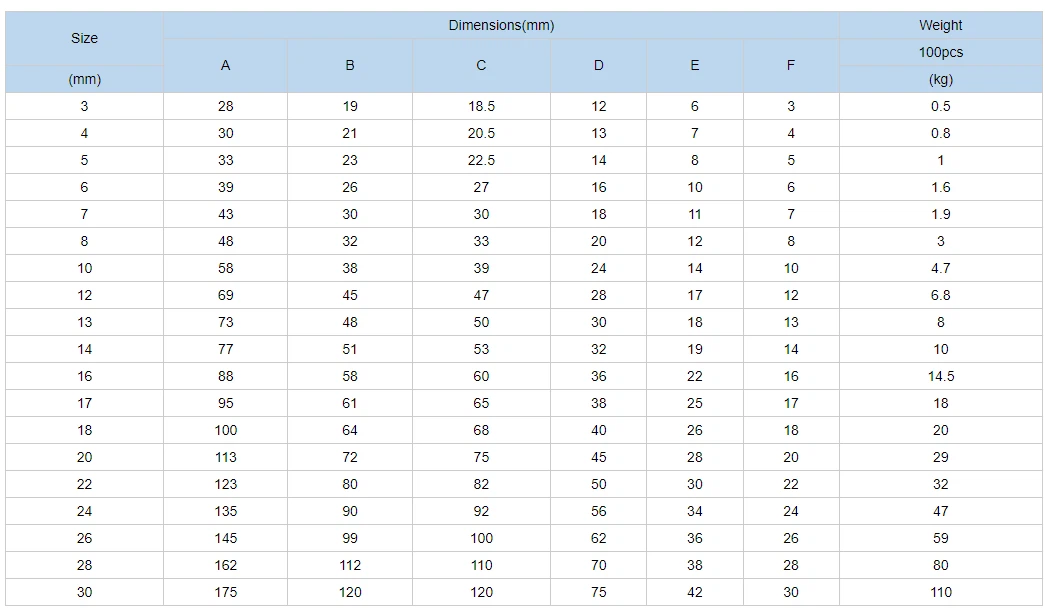This screenshot has height=611, width=1045.
Task: Select the value 6.8 in the weight column
Action: [940, 295]
